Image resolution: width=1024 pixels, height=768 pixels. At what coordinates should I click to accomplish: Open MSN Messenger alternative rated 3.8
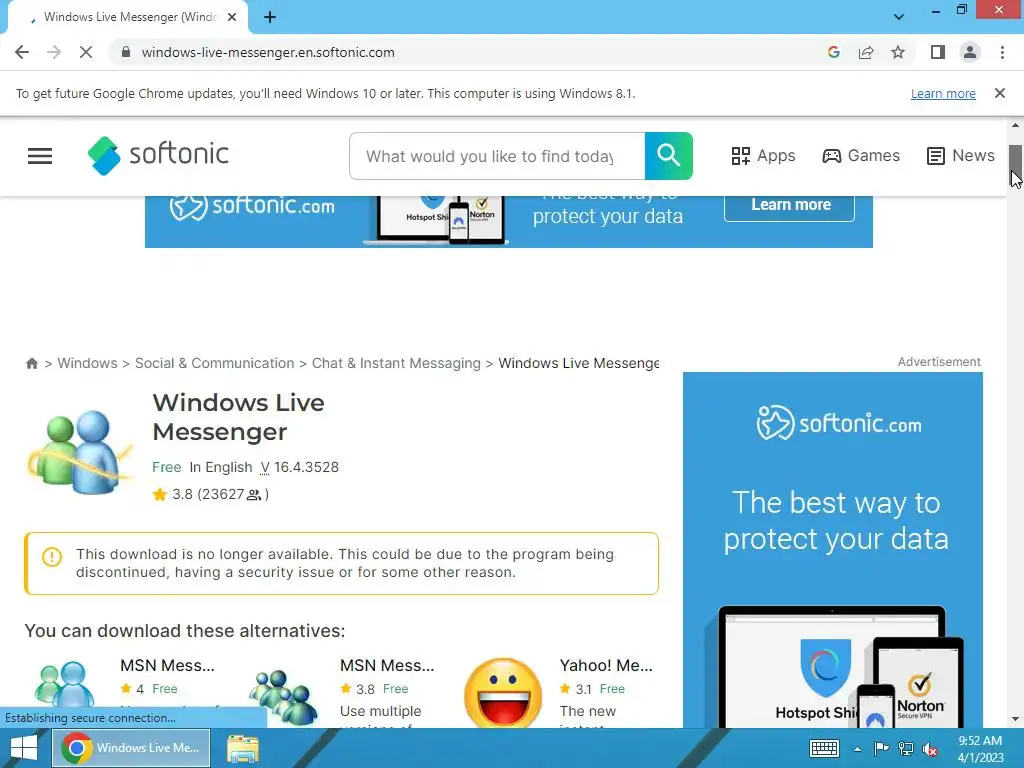[387, 665]
